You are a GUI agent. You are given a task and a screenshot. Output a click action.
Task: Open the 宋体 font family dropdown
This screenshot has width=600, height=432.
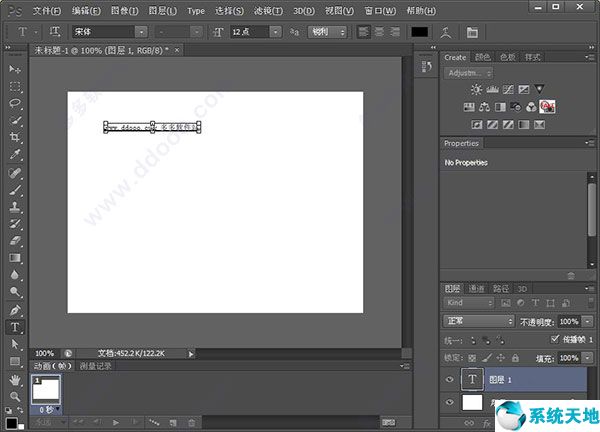142,32
